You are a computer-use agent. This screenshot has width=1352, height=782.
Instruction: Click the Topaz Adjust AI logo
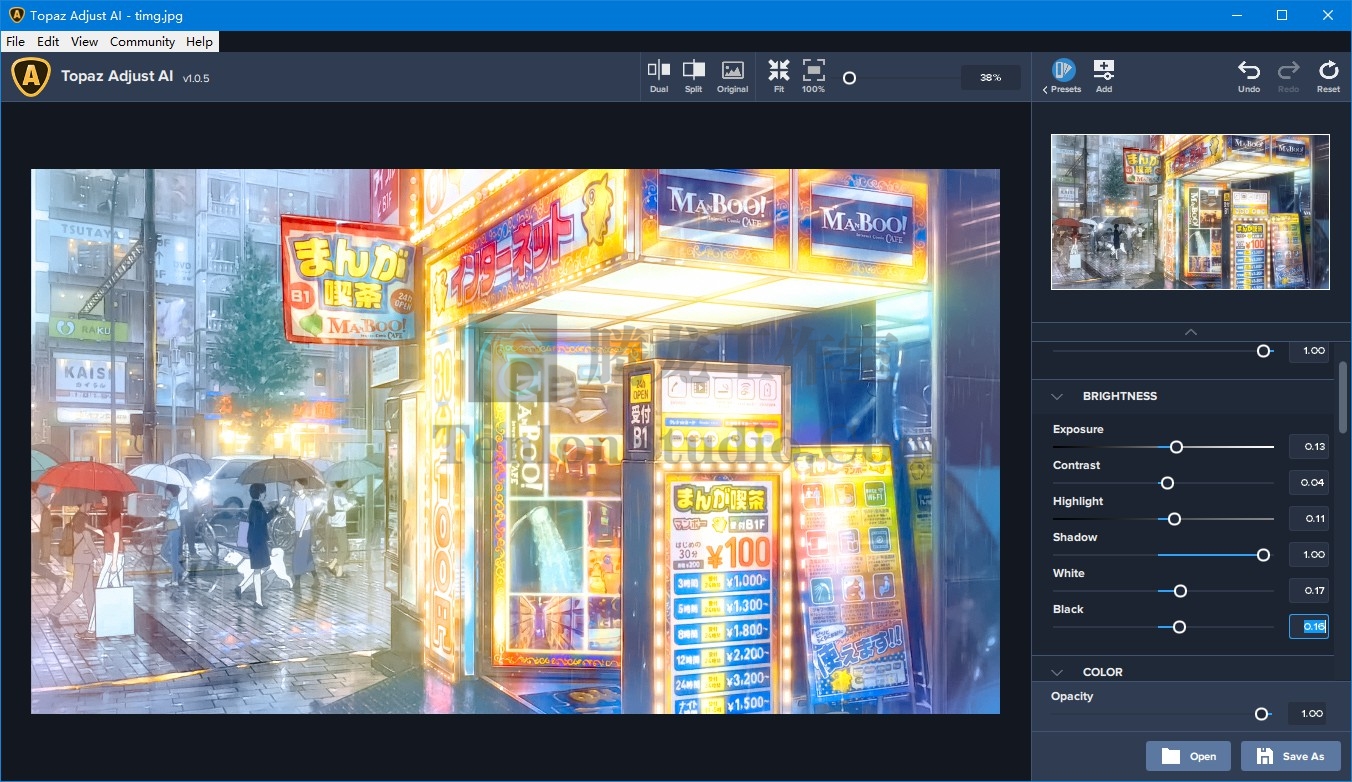pos(32,76)
